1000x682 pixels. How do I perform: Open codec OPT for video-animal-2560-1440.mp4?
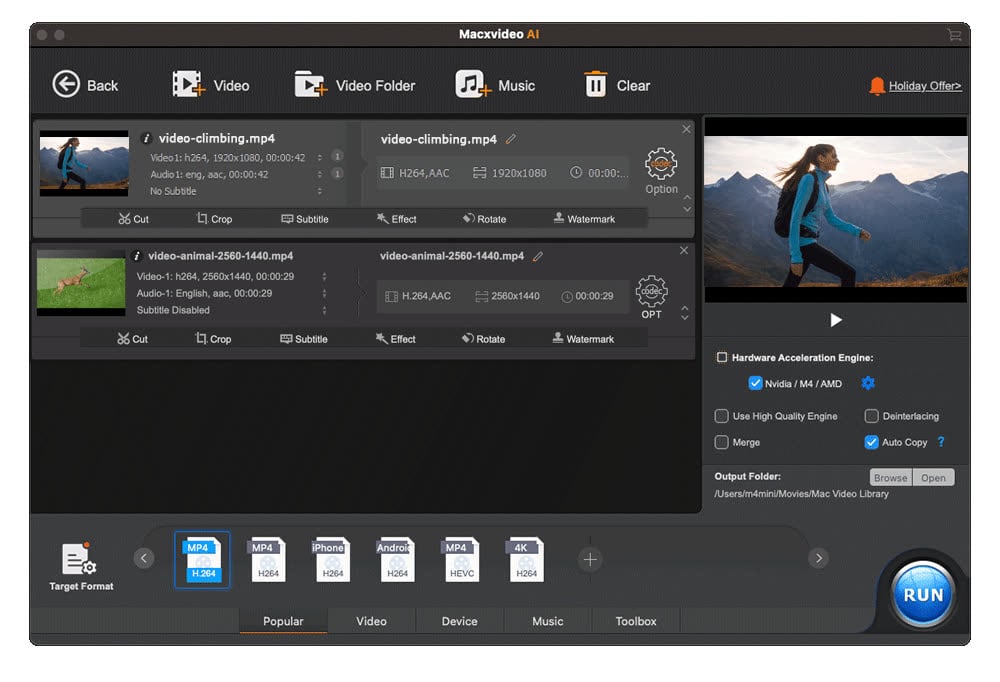pyautogui.click(x=651, y=297)
